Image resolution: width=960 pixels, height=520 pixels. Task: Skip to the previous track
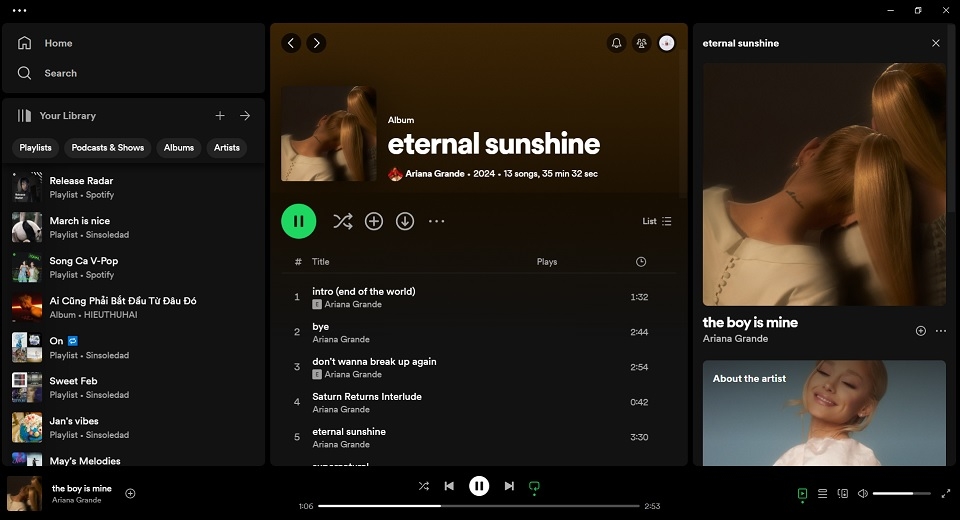click(449, 486)
